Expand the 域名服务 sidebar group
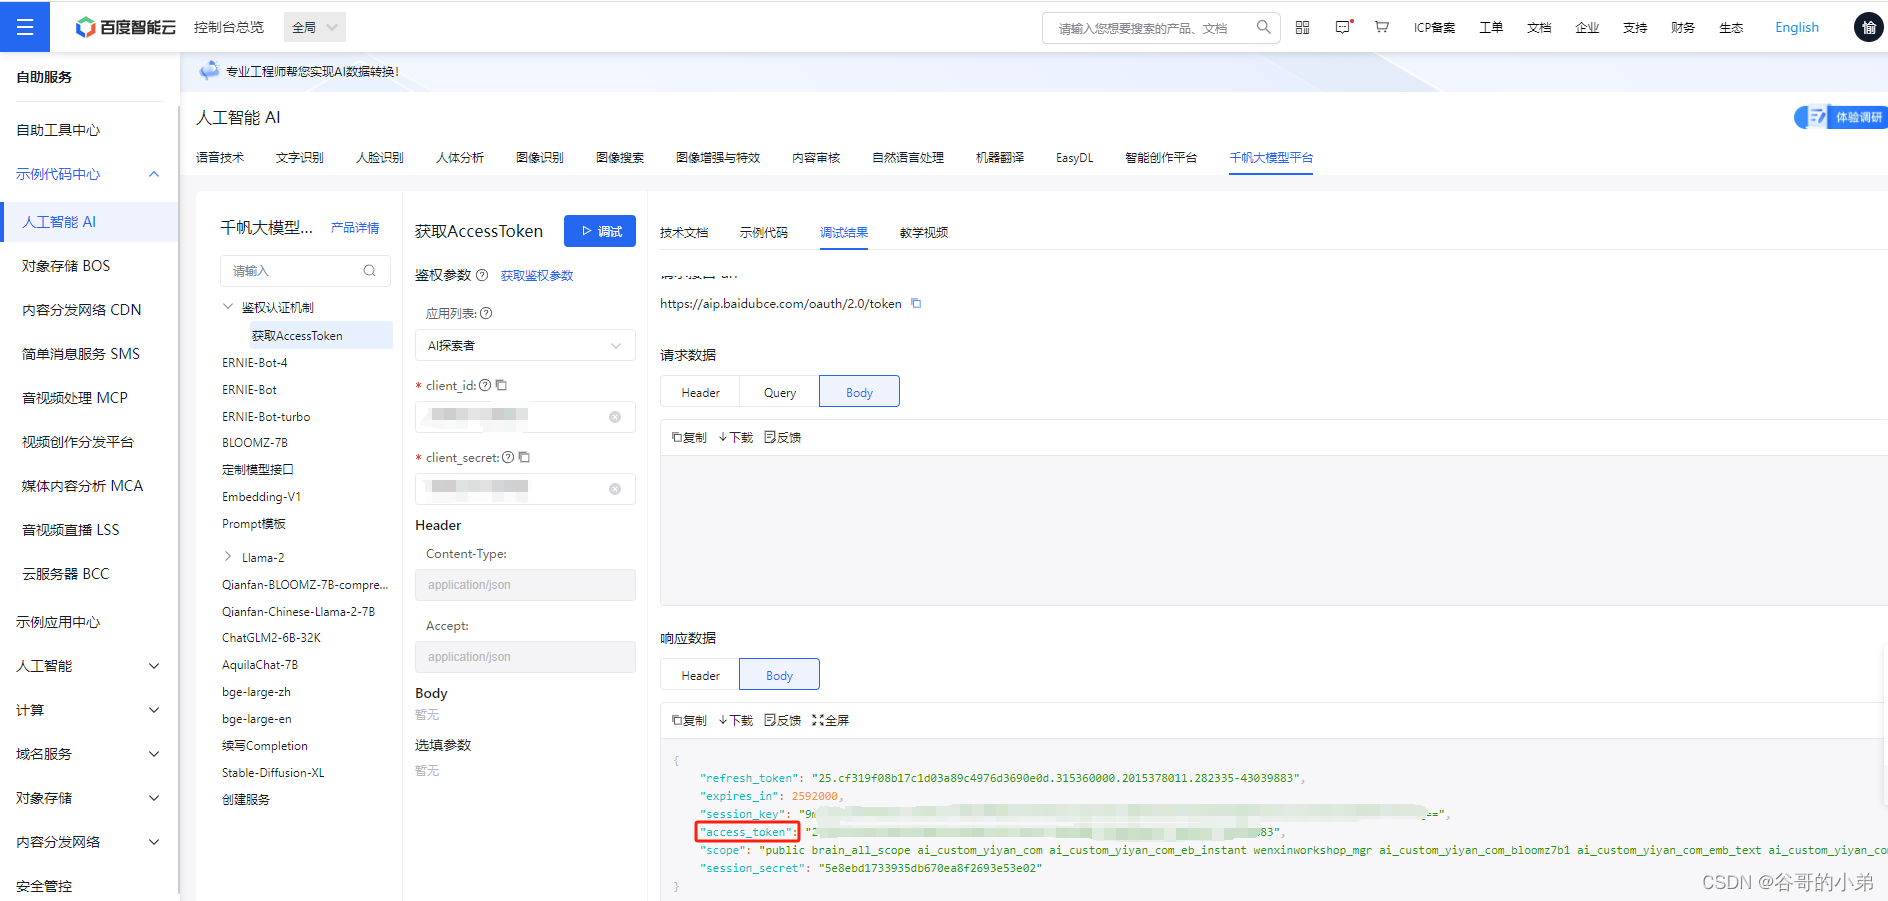This screenshot has width=1888, height=901. [154, 754]
